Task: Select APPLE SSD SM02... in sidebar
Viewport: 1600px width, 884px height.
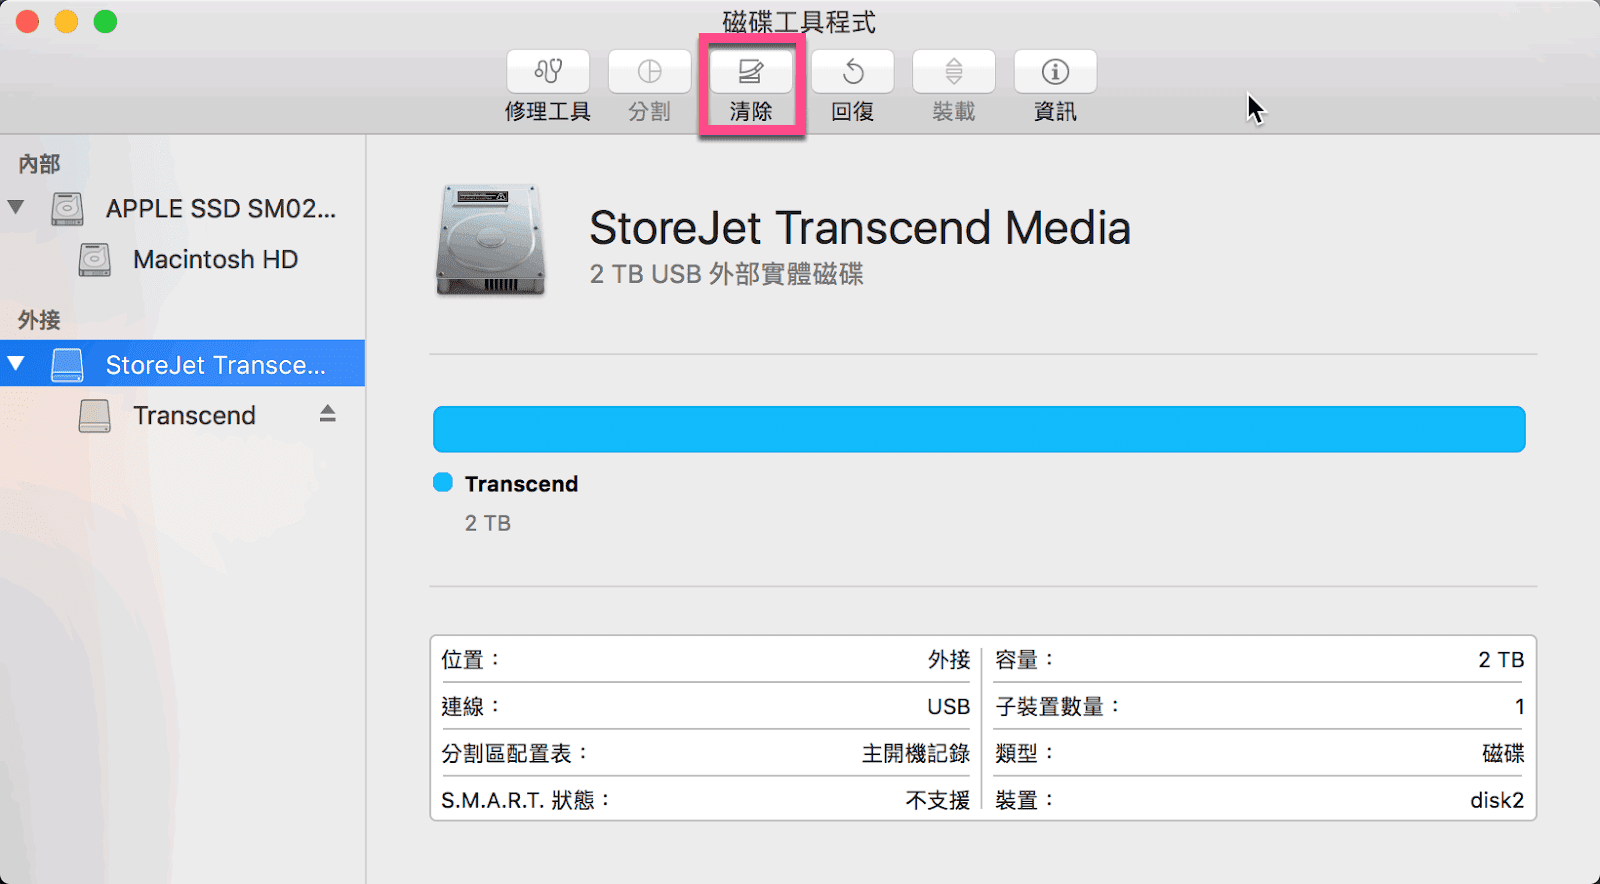Action: pos(182,209)
